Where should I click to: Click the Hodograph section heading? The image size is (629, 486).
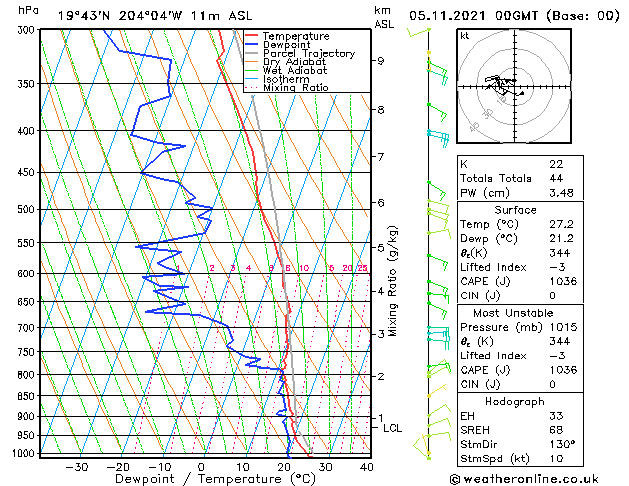[515, 401]
